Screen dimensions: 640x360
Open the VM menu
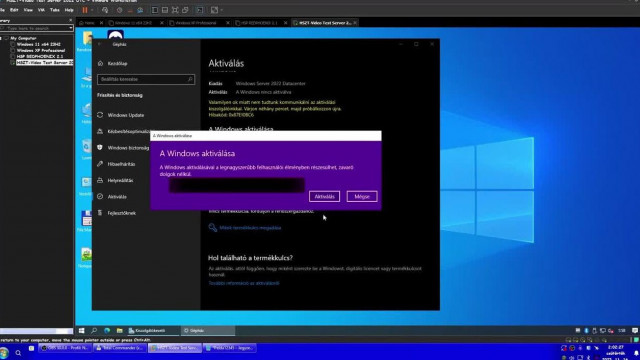(x=41, y=10)
